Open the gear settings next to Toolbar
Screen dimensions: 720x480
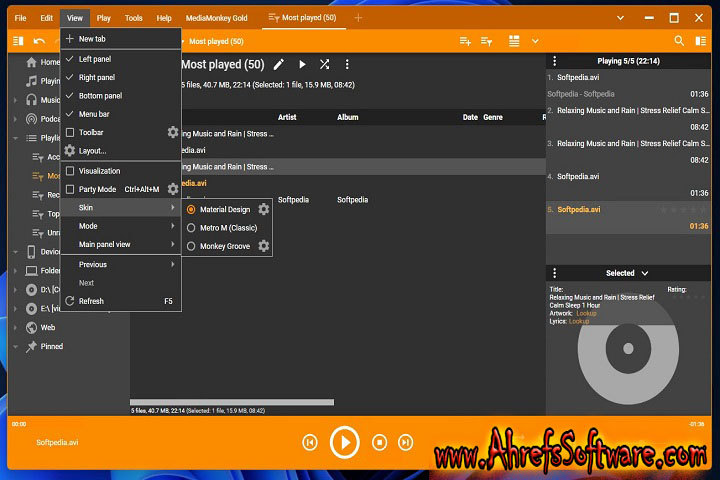click(172, 132)
